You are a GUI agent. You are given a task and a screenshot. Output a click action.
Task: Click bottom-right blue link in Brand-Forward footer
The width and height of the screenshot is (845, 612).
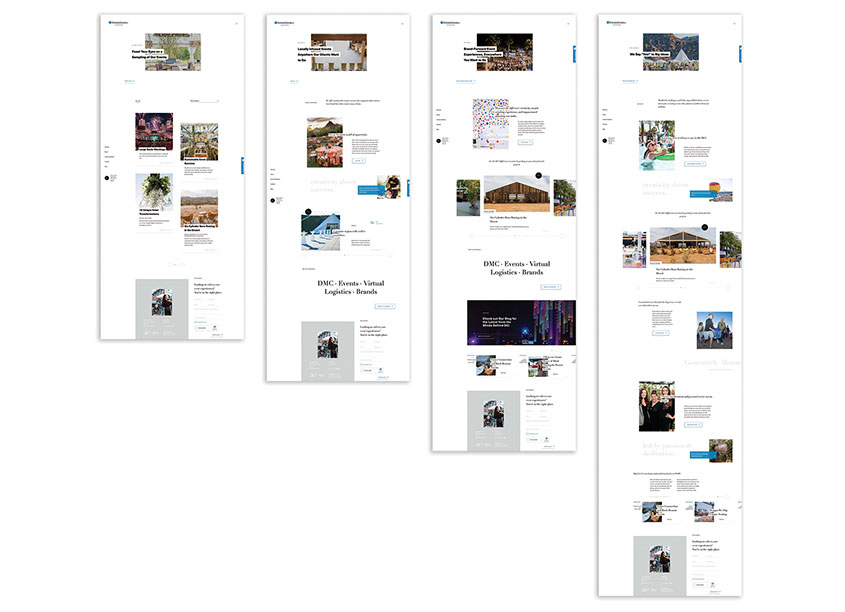(x=548, y=447)
